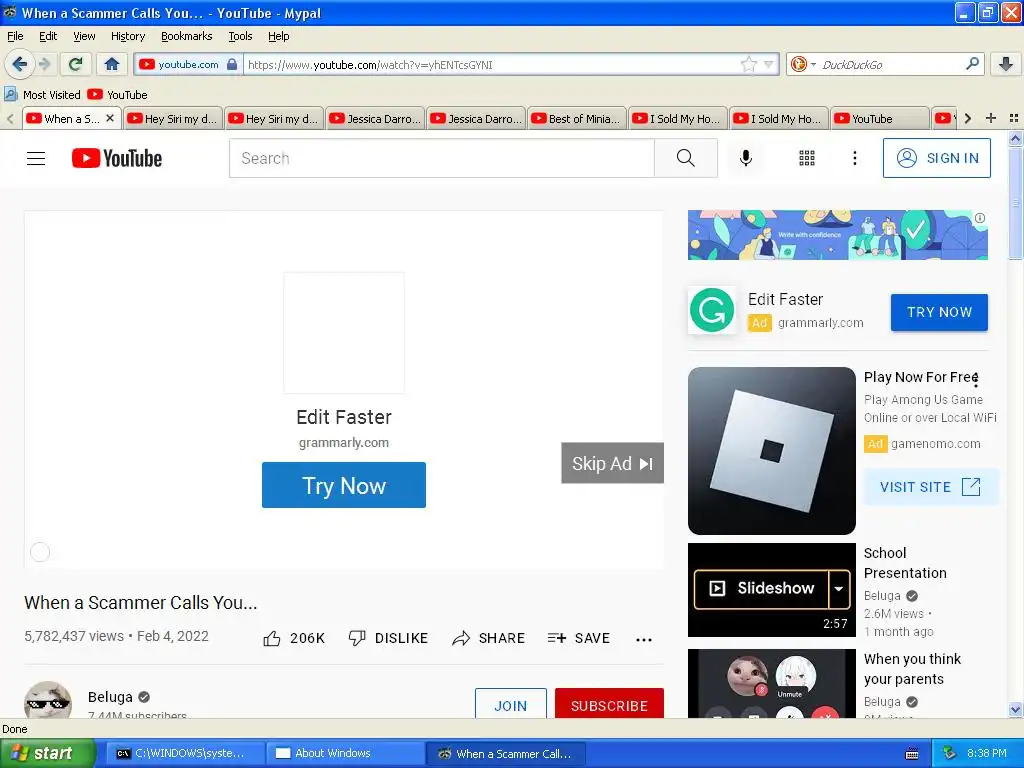Subscribe to the Beluga channel
This screenshot has width=1024, height=768.
pos(609,704)
